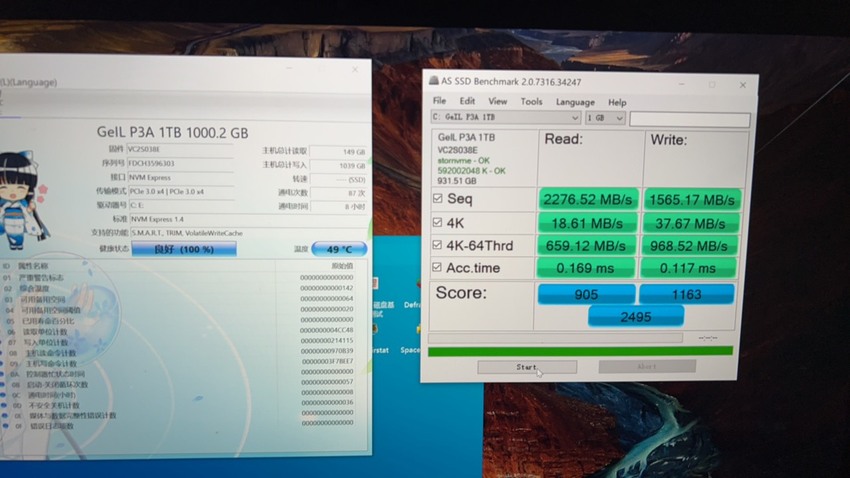Select attribute row 06 读取单位计数

coord(179,331)
